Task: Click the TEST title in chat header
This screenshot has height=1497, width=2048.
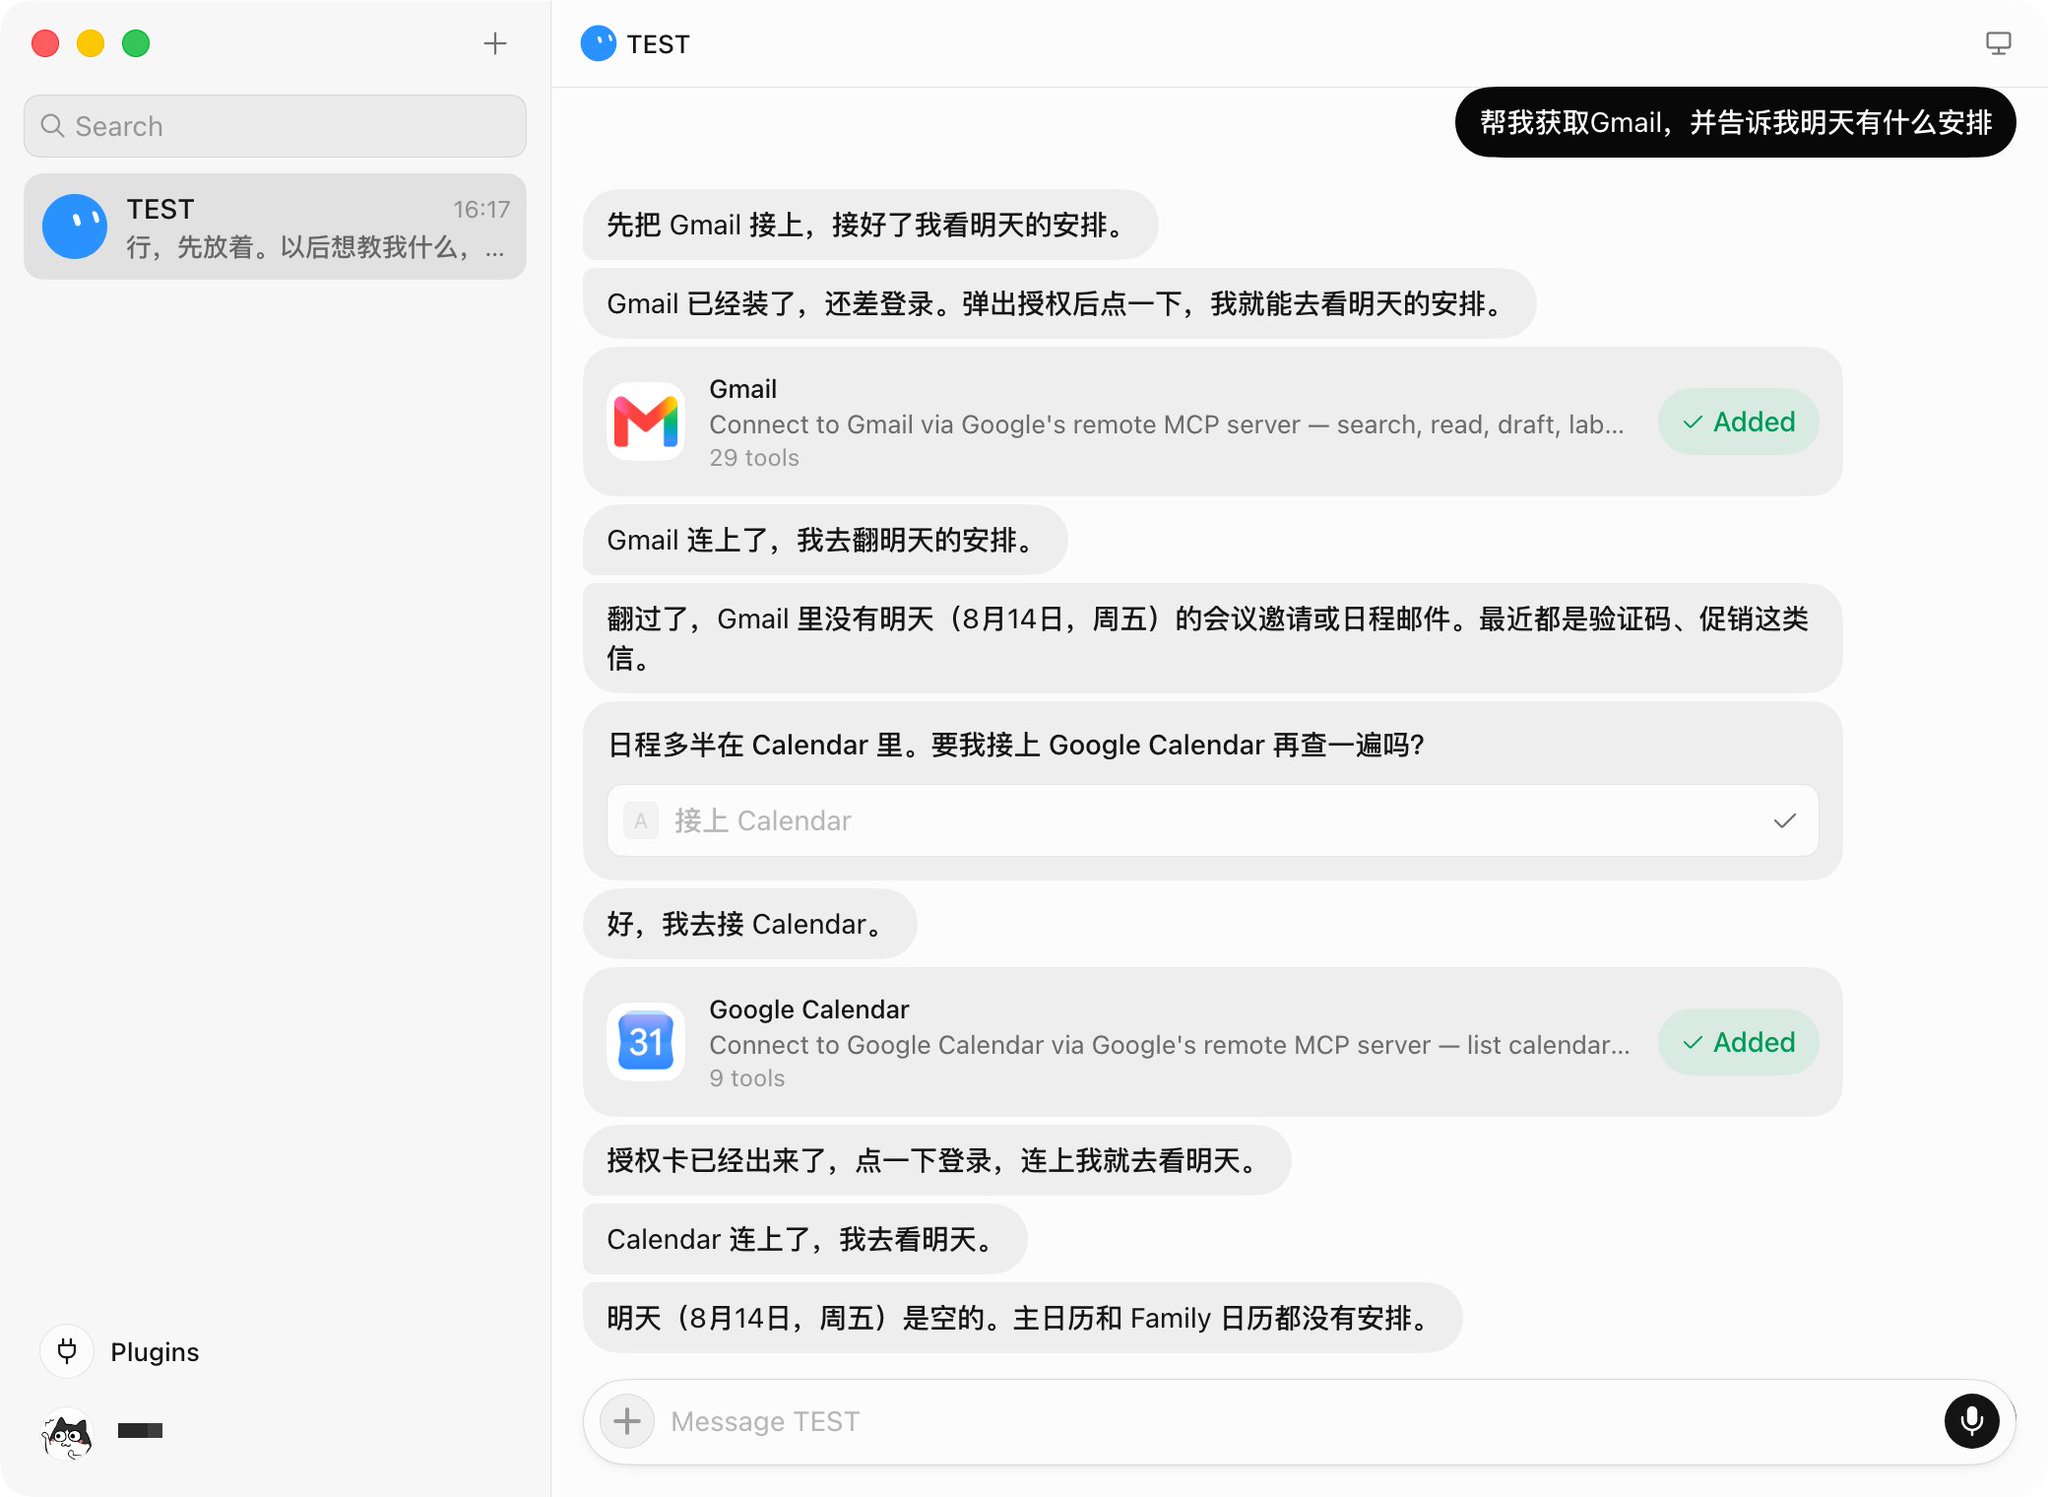Action: 658,44
